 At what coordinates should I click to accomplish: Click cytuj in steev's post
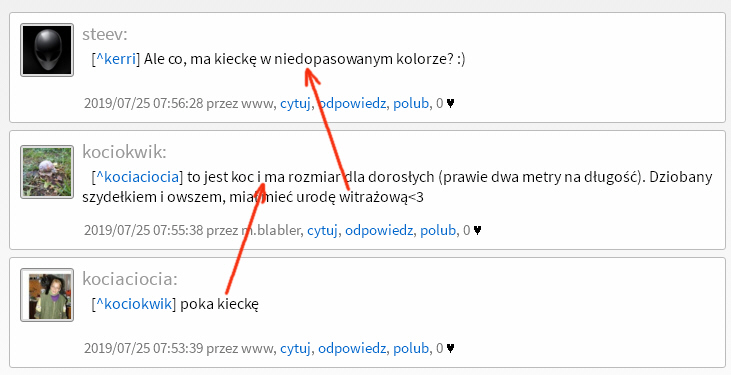coord(295,103)
